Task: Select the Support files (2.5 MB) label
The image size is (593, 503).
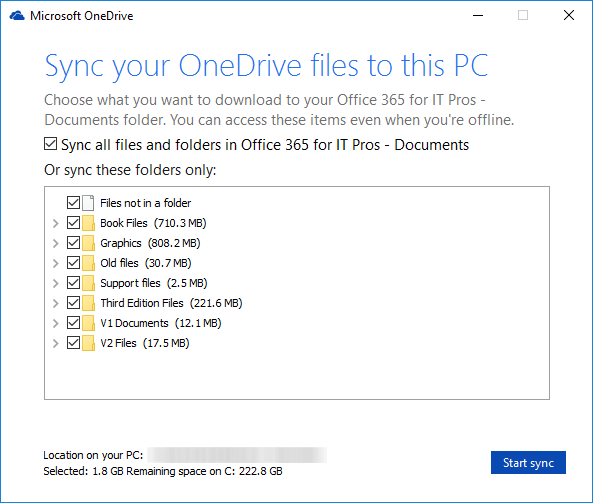Action: click(x=154, y=283)
